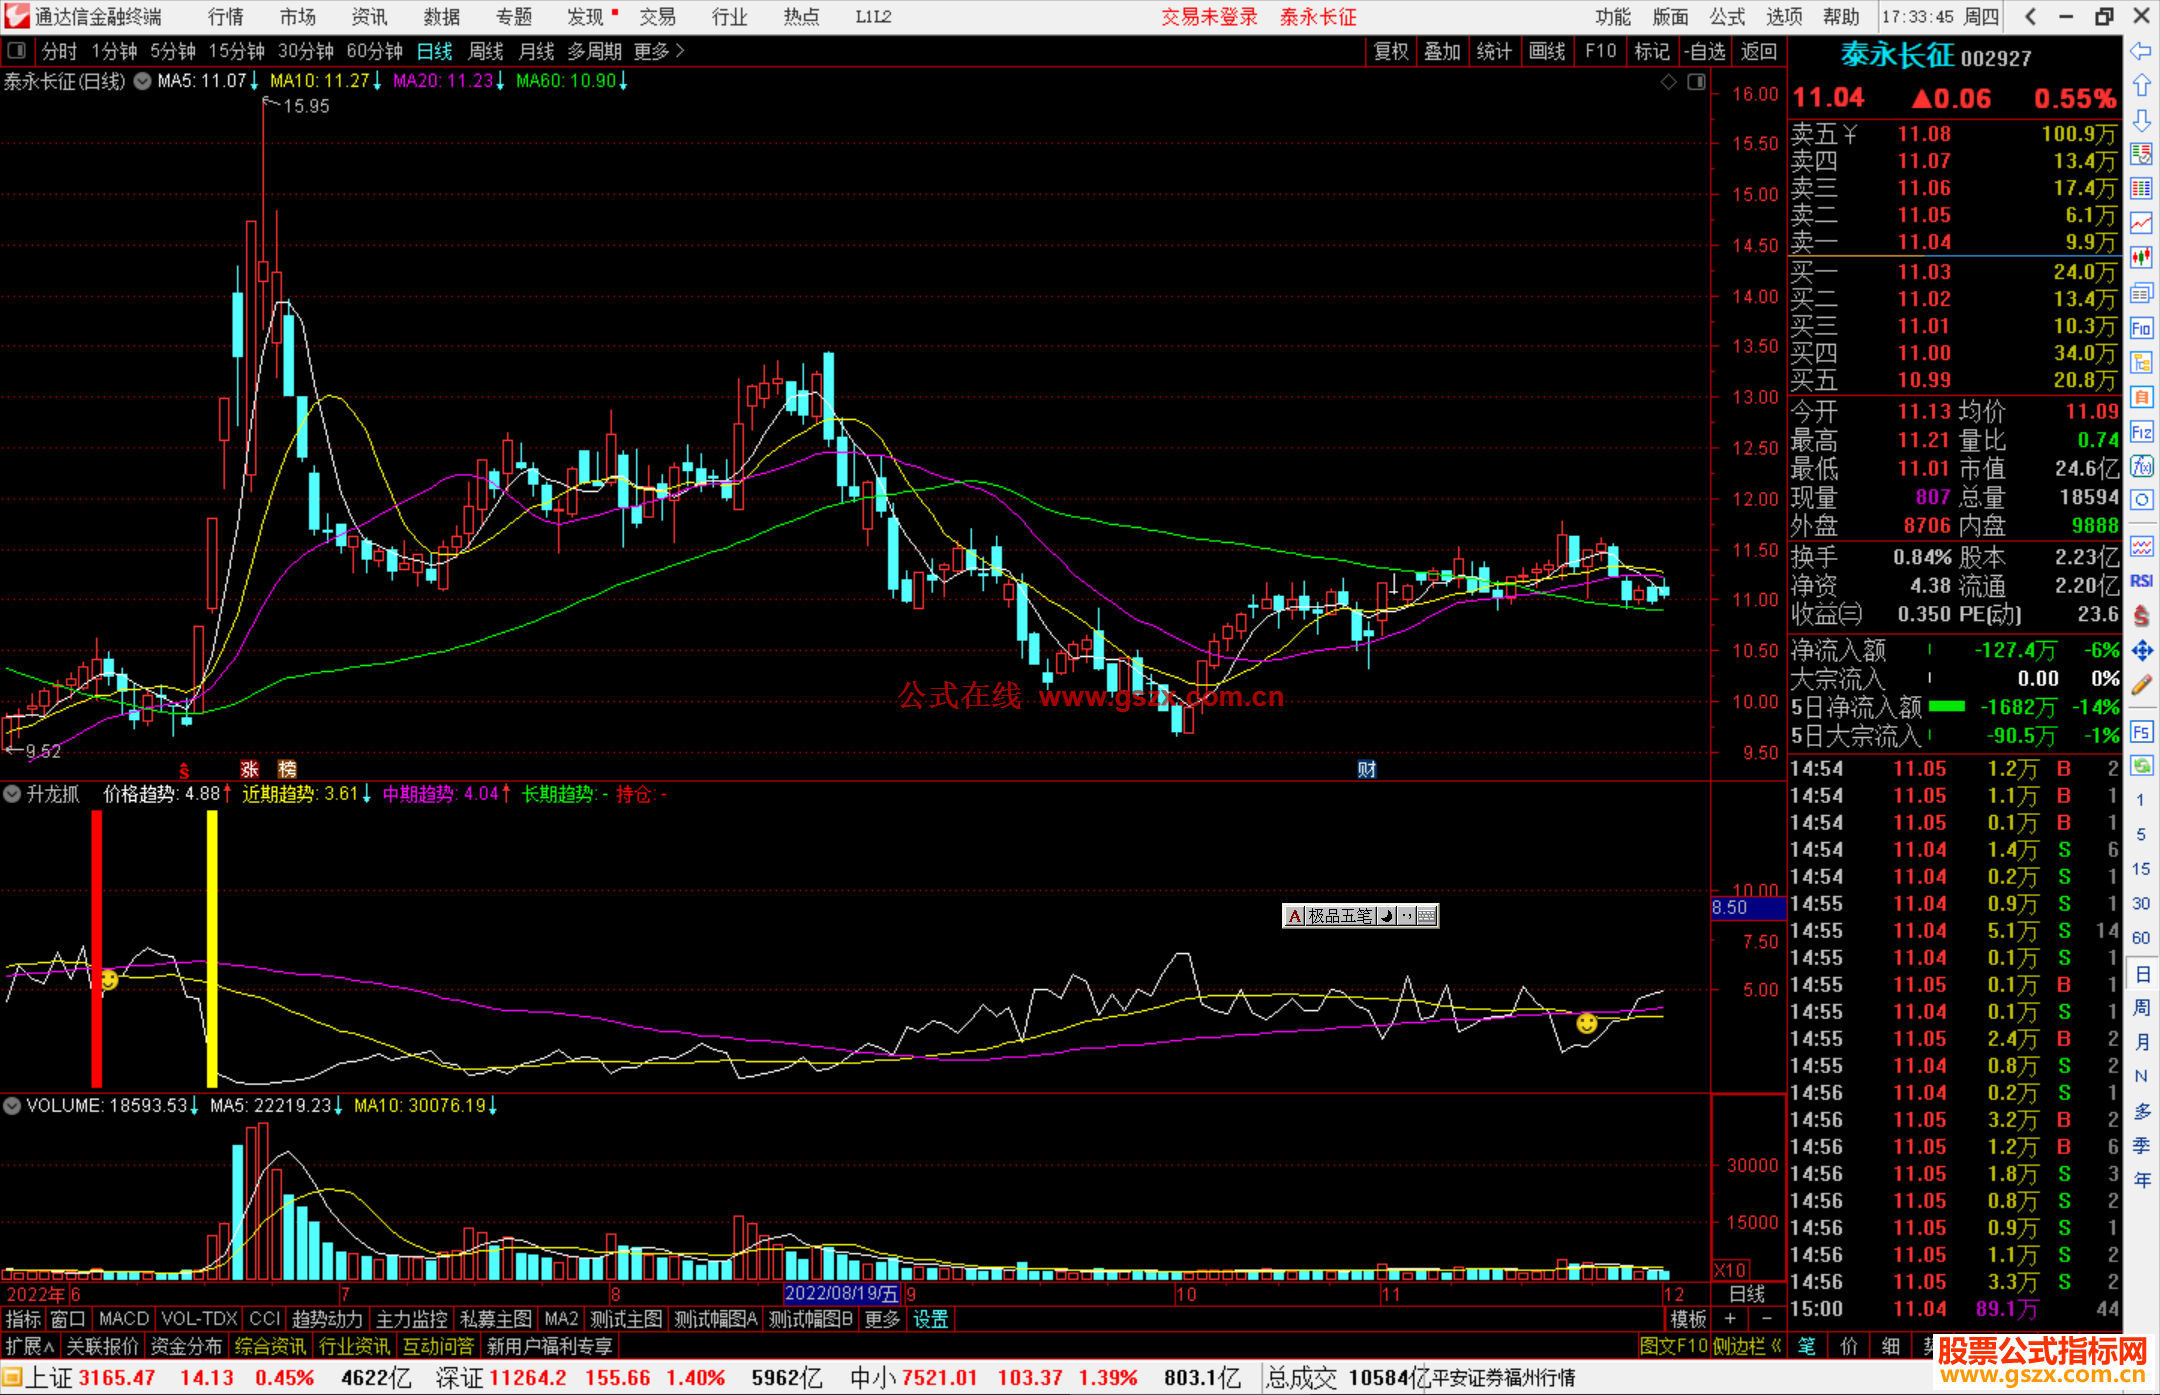
Task: Click the RSI indicator sidebar icon
Action: click(x=2141, y=581)
